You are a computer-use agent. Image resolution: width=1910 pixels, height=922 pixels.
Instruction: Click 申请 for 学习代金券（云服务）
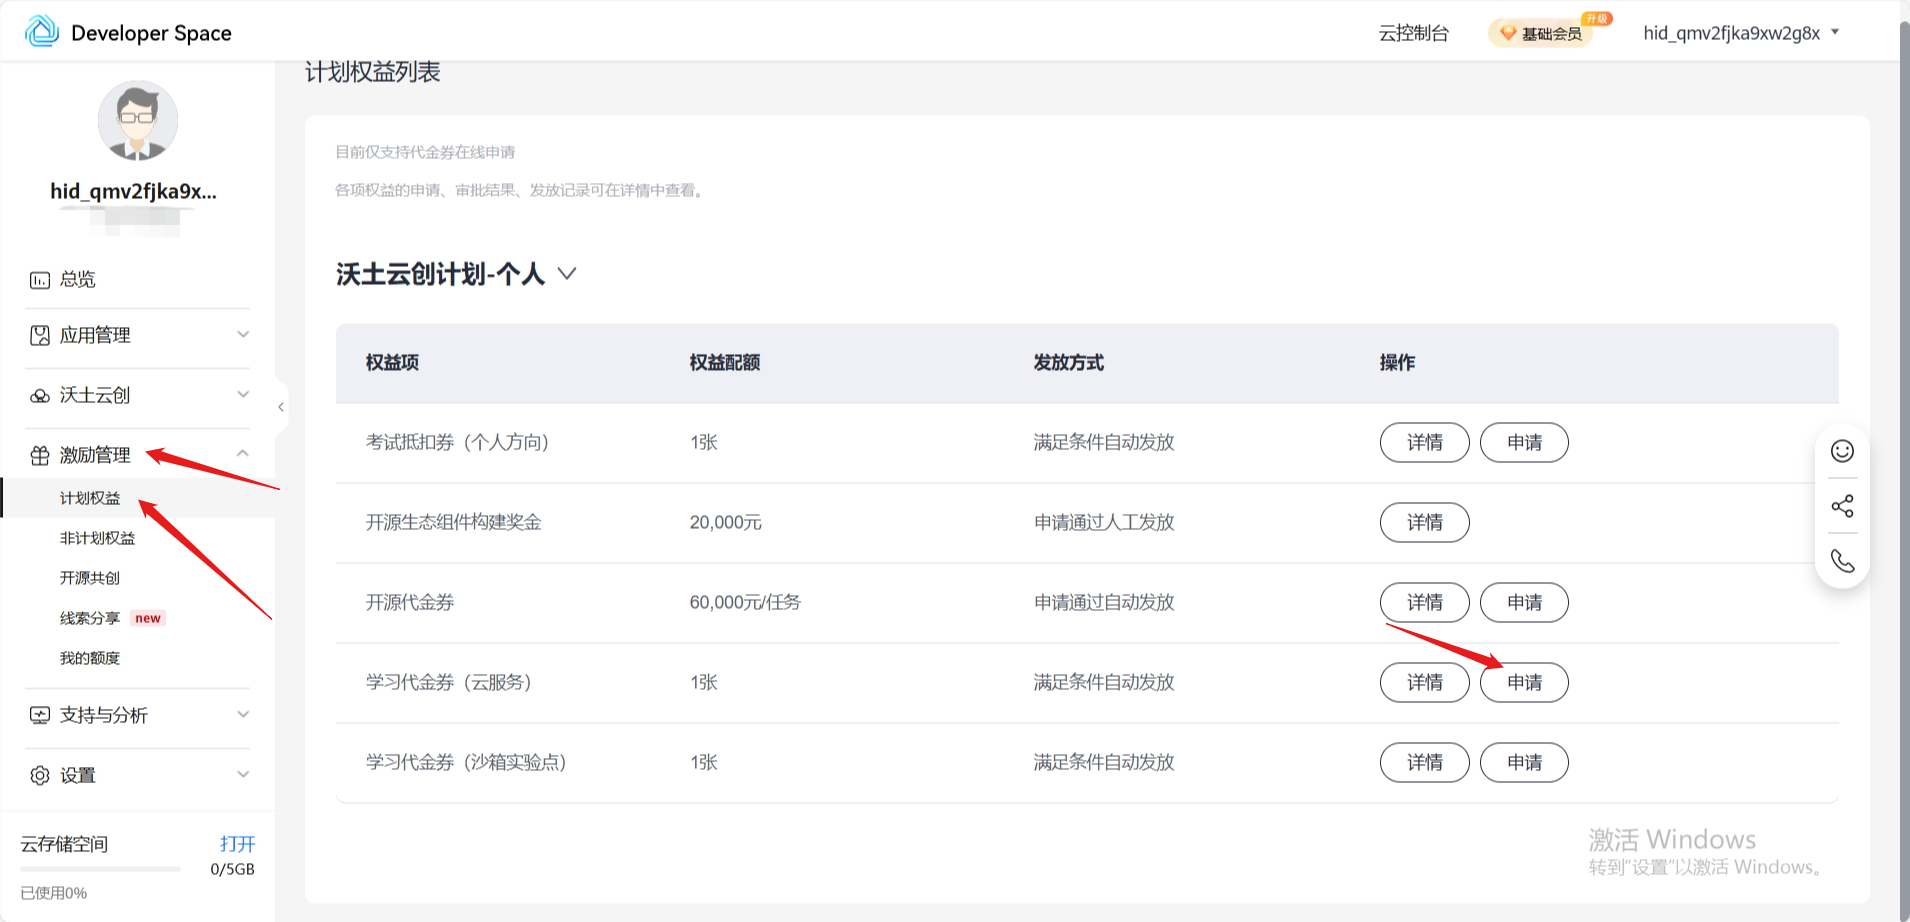1524,683
